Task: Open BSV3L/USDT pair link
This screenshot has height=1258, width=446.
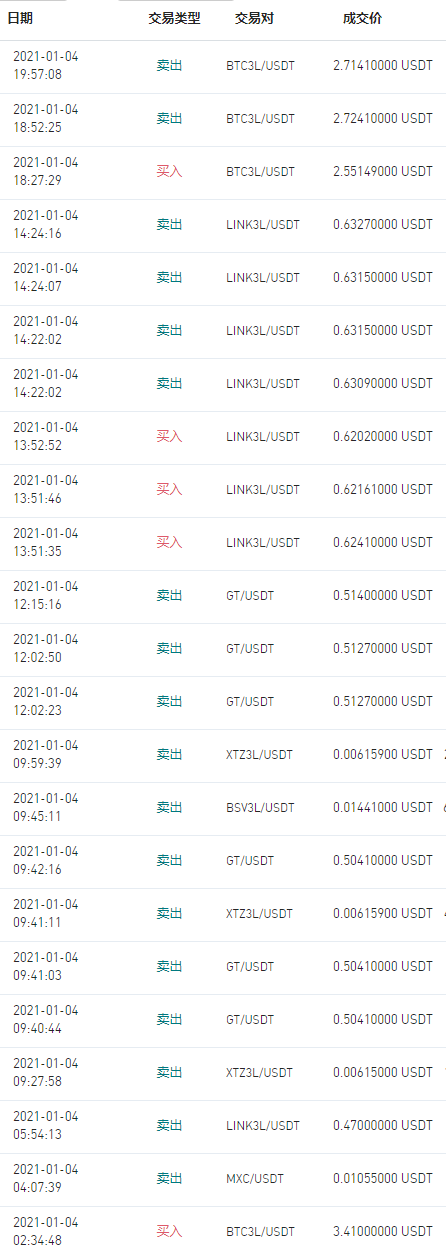Action: (x=261, y=807)
